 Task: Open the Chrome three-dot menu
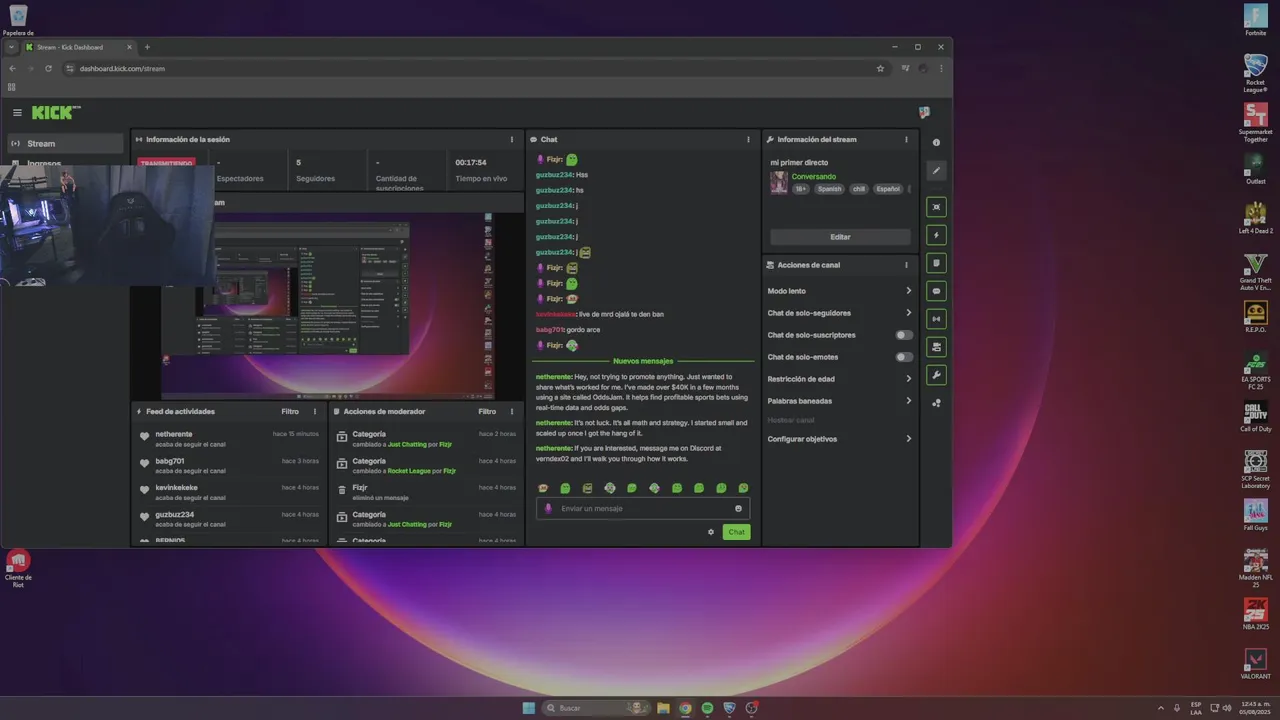pos(941,68)
